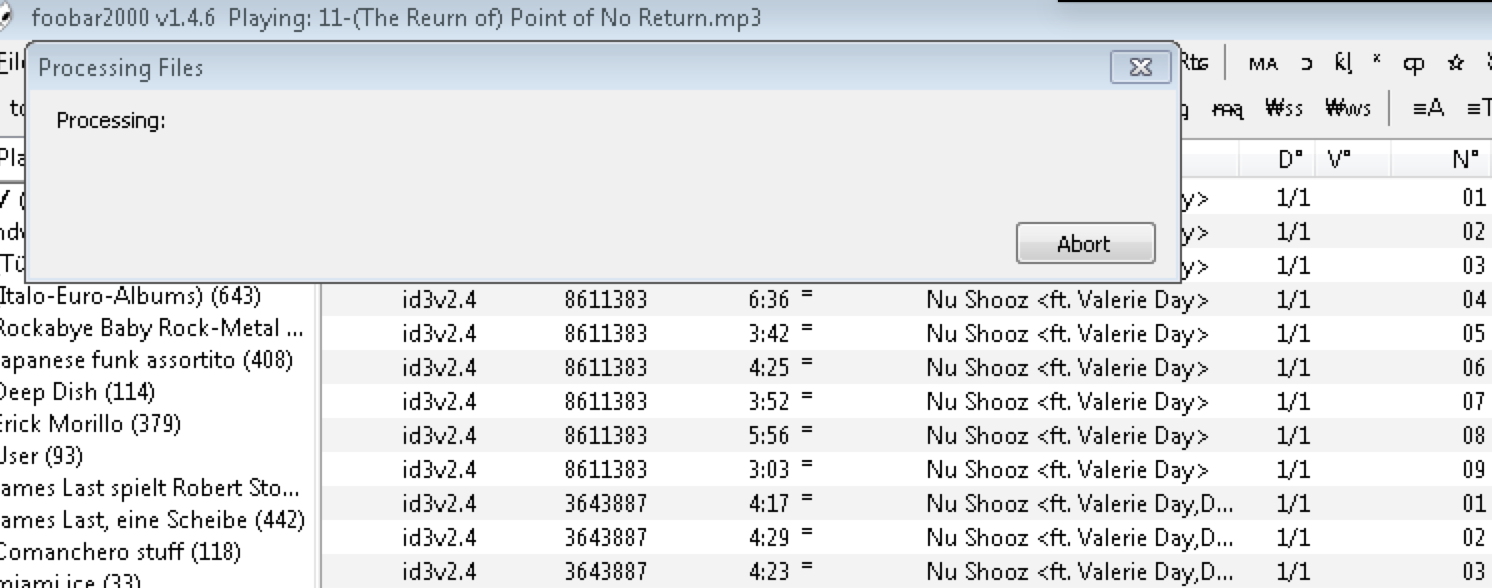Click the Wws toolbar button
The height and width of the screenshot is (588, 1492).
click(1348, 108)
